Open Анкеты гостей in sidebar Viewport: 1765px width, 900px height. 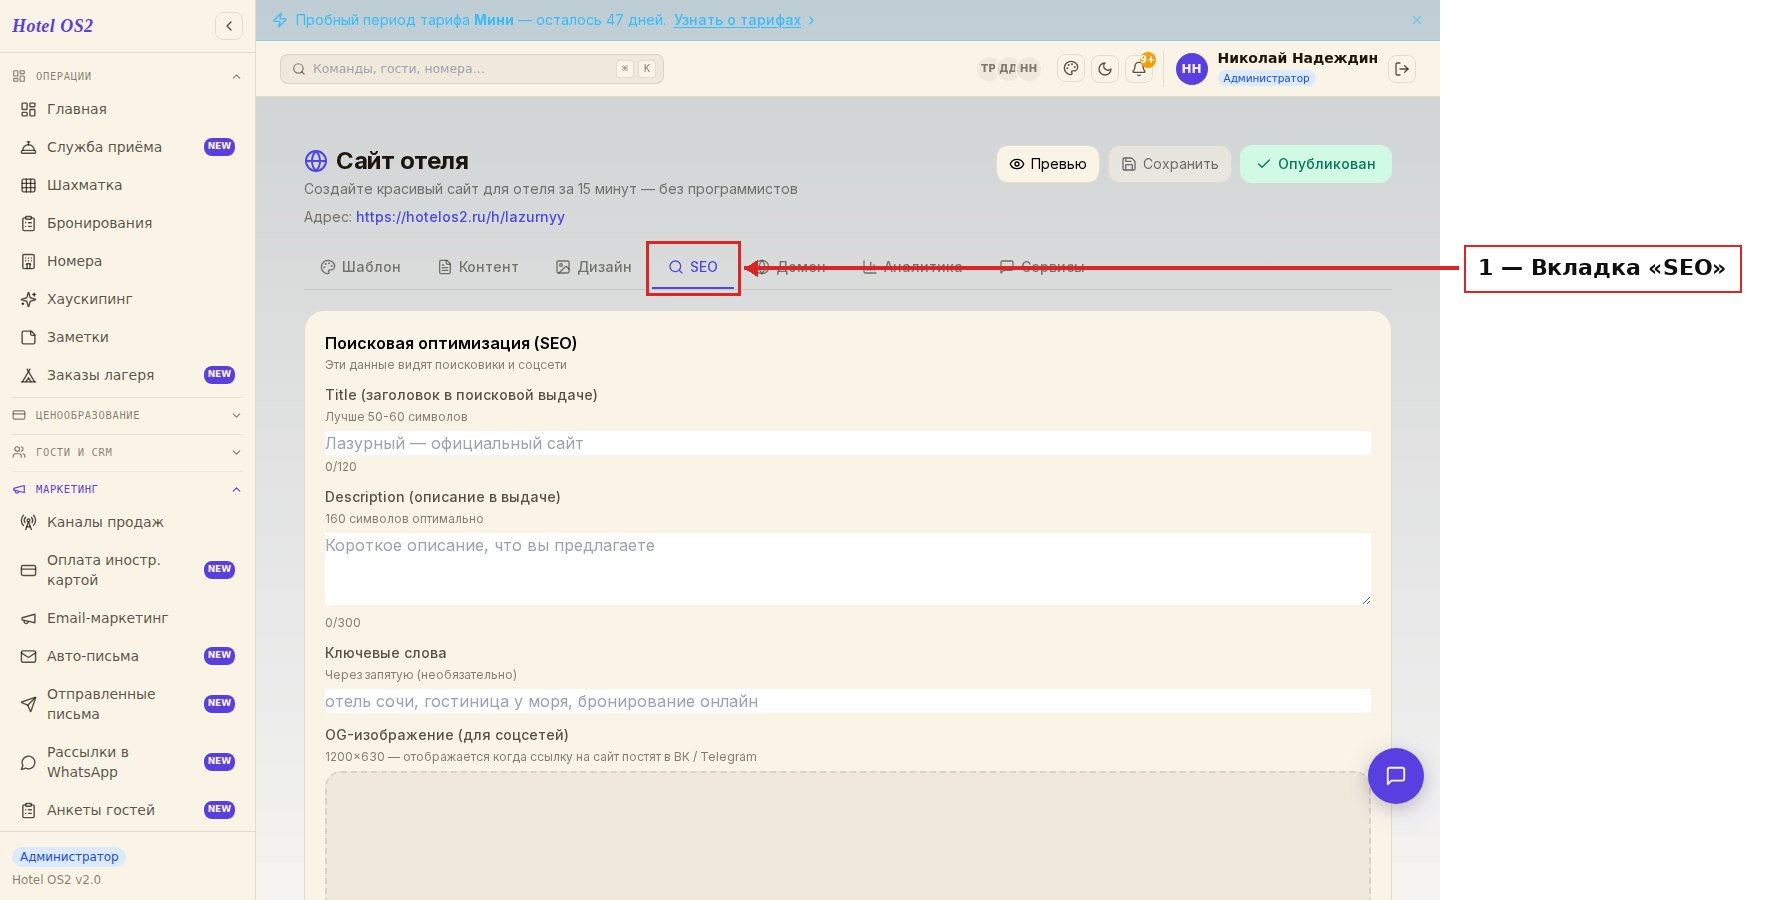click(127, 810)
